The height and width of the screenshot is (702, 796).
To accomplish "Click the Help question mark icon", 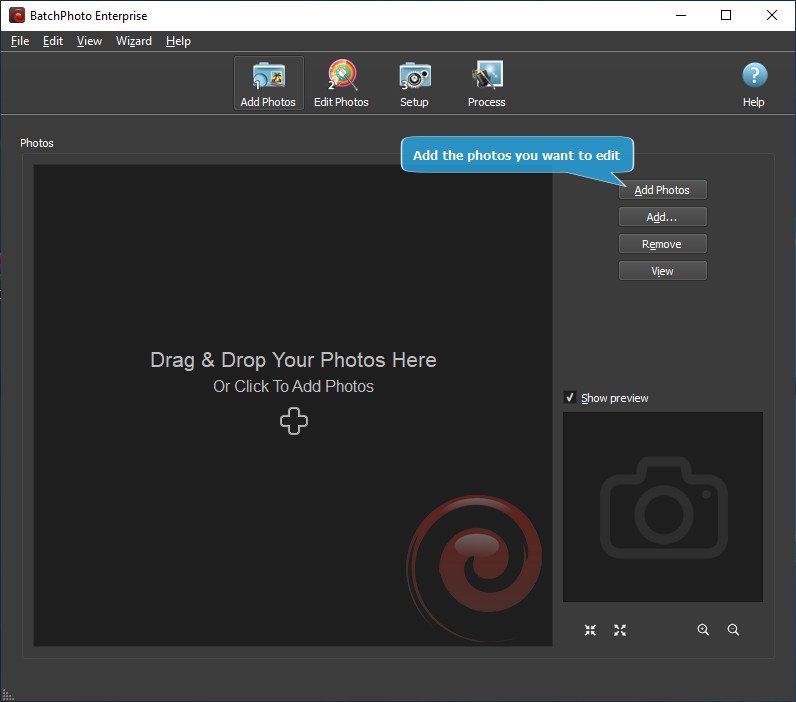I will [x=754, y=75].
